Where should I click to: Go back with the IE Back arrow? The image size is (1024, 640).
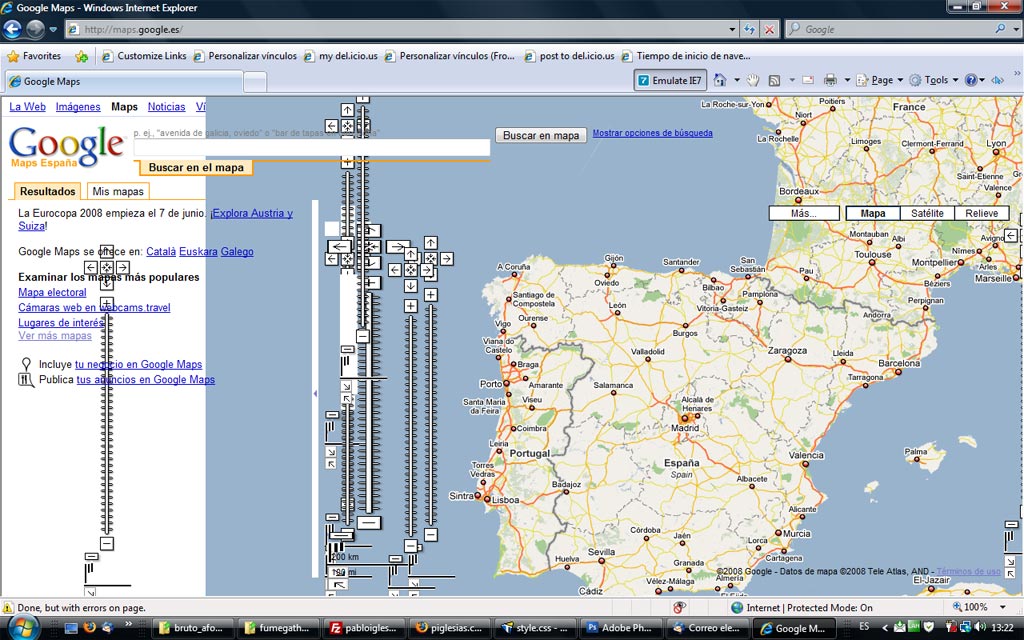click(x=12, y=29)
